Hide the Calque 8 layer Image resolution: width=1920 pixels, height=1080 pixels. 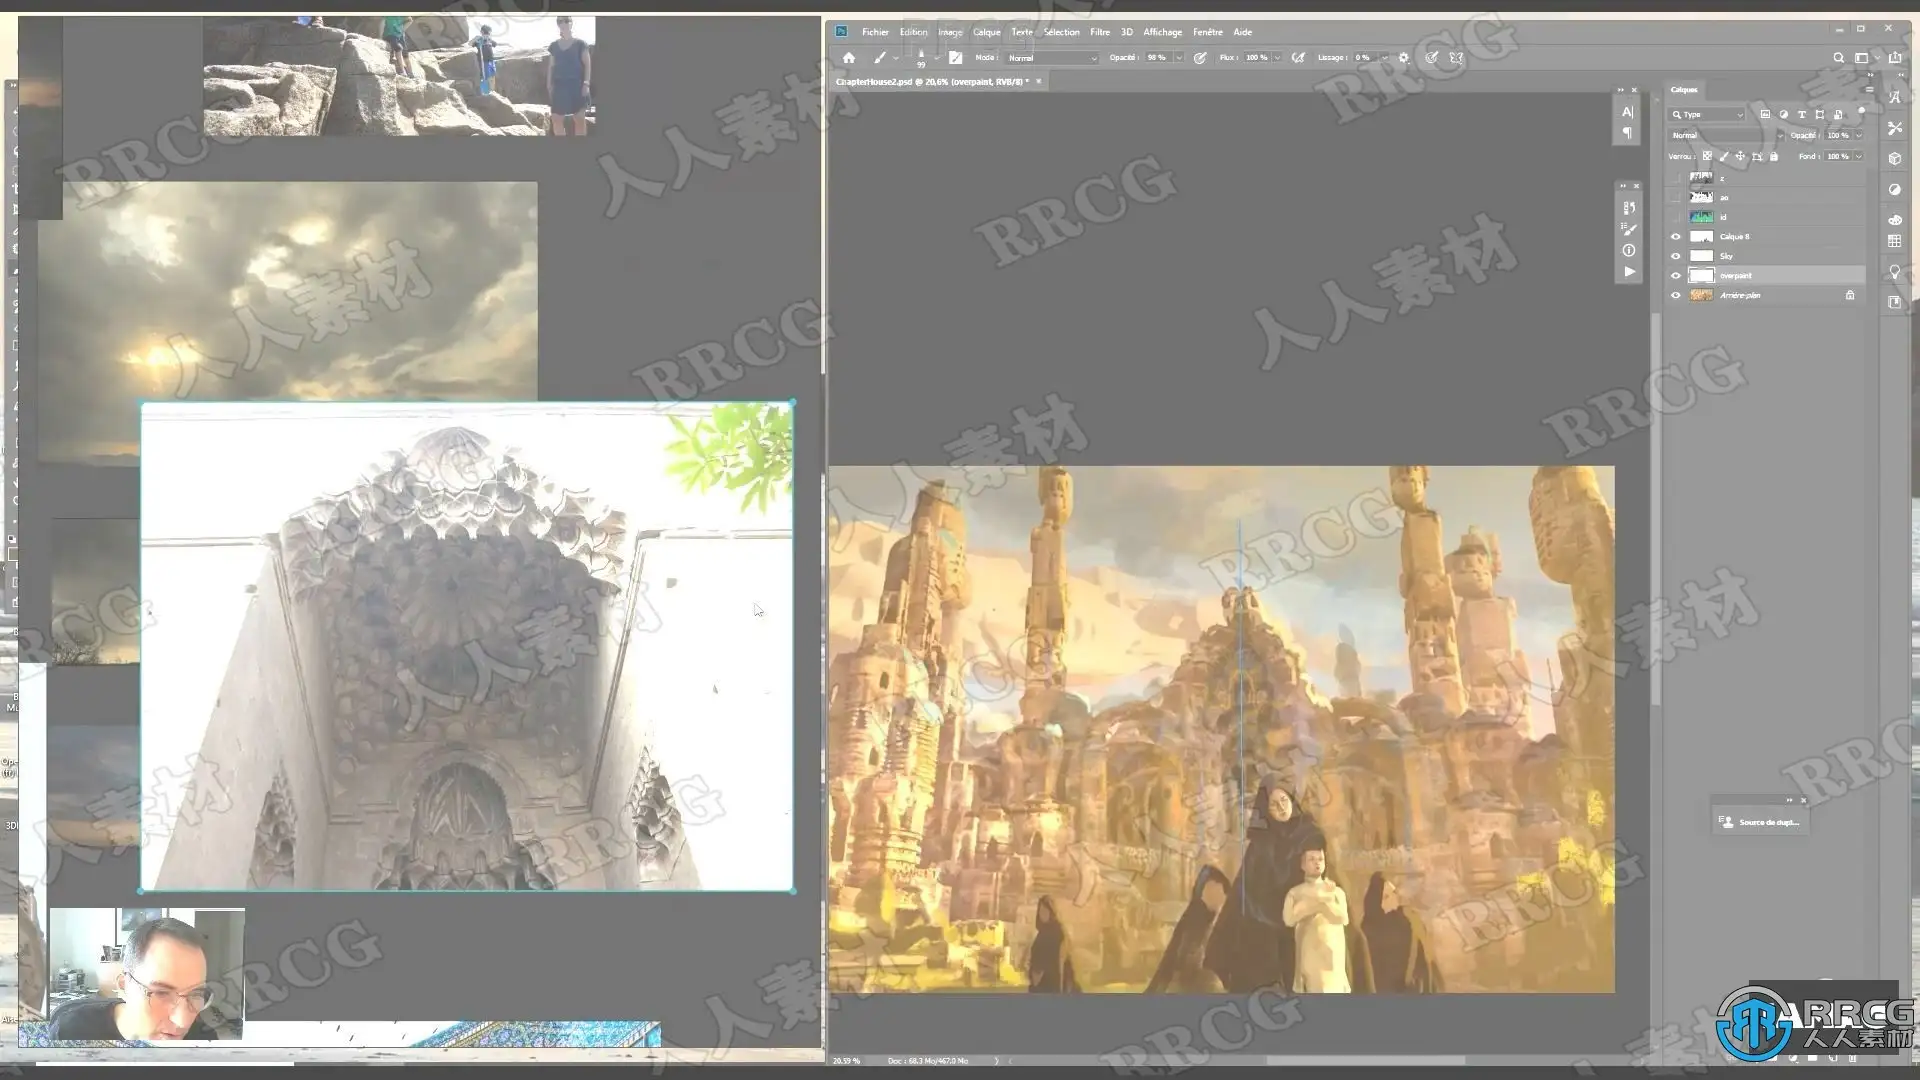[1676, 237]
